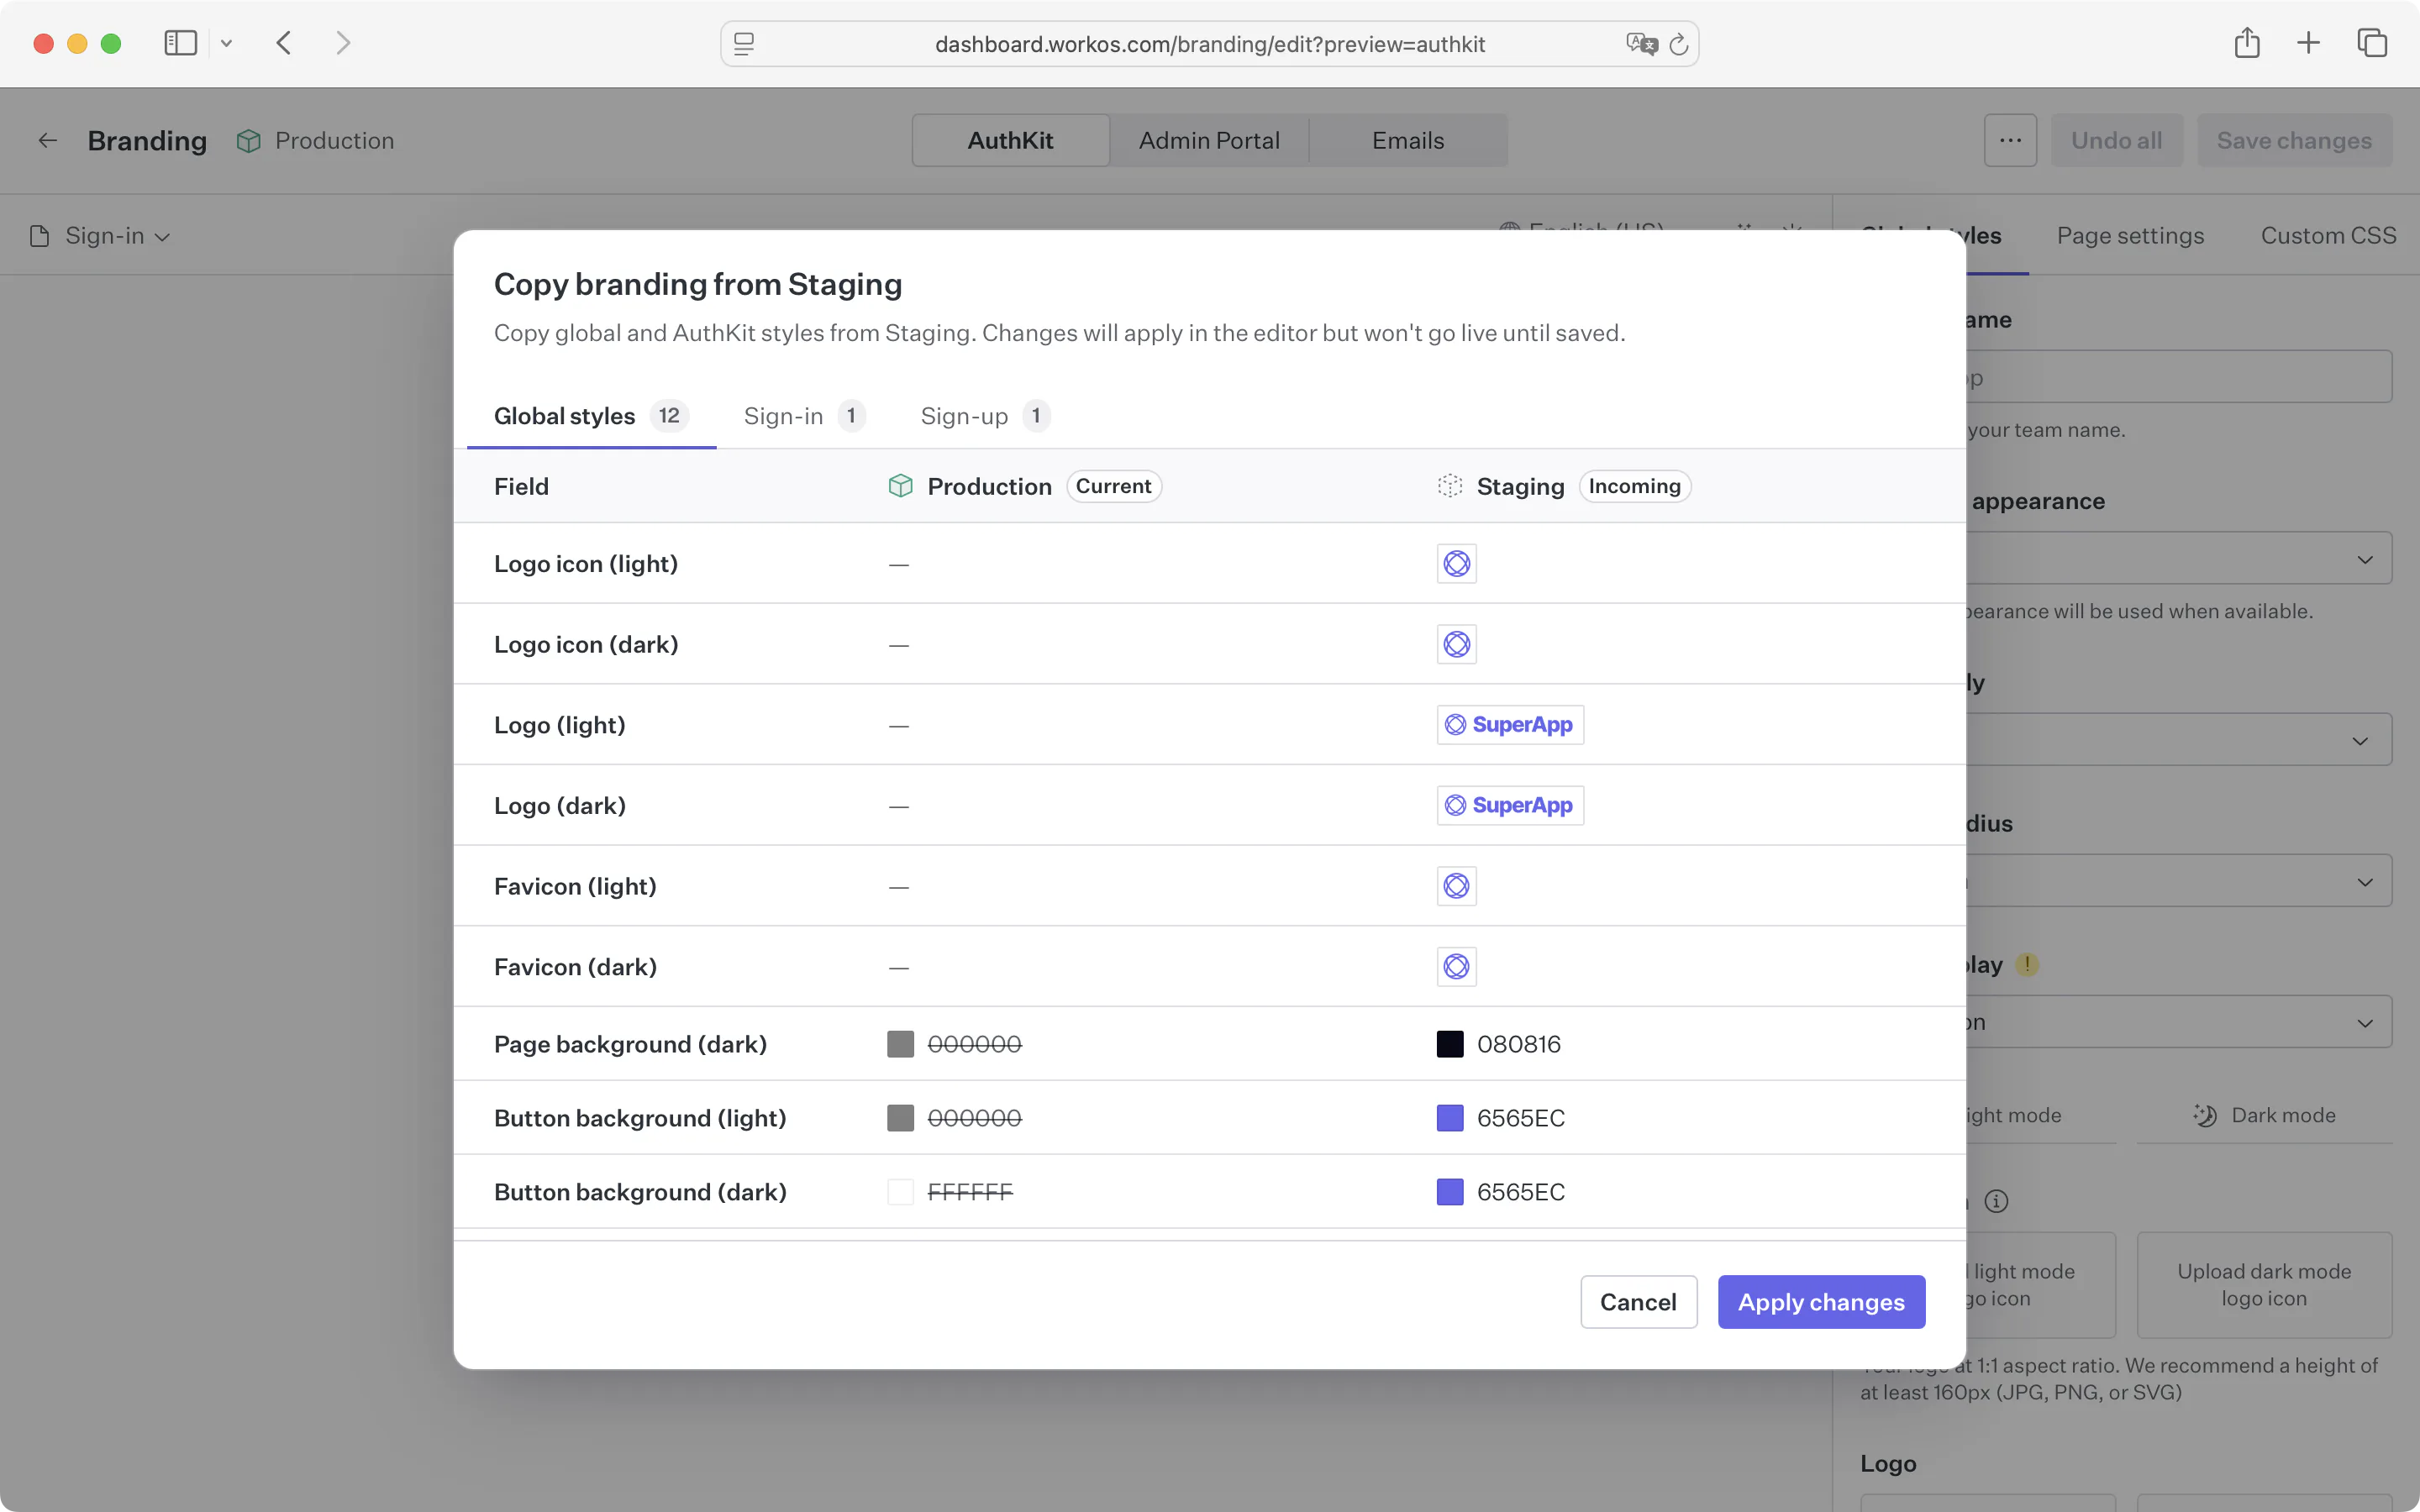Click the SuperApp Logo (dark) thumbnail
2420x1512 pixels.
1510,805
